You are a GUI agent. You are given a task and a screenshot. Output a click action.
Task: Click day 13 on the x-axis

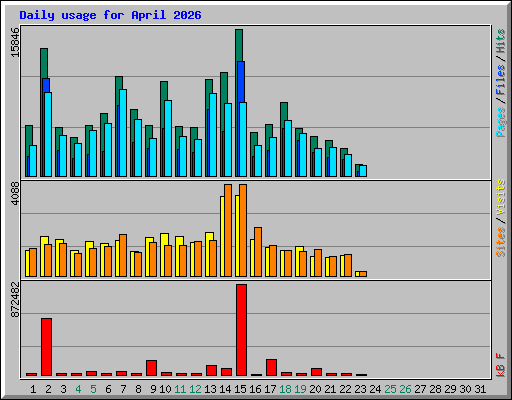[x=210, y=389]
